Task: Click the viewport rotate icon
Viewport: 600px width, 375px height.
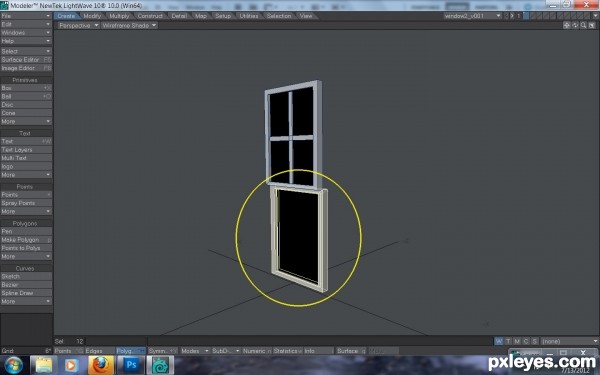Action: 575,25
